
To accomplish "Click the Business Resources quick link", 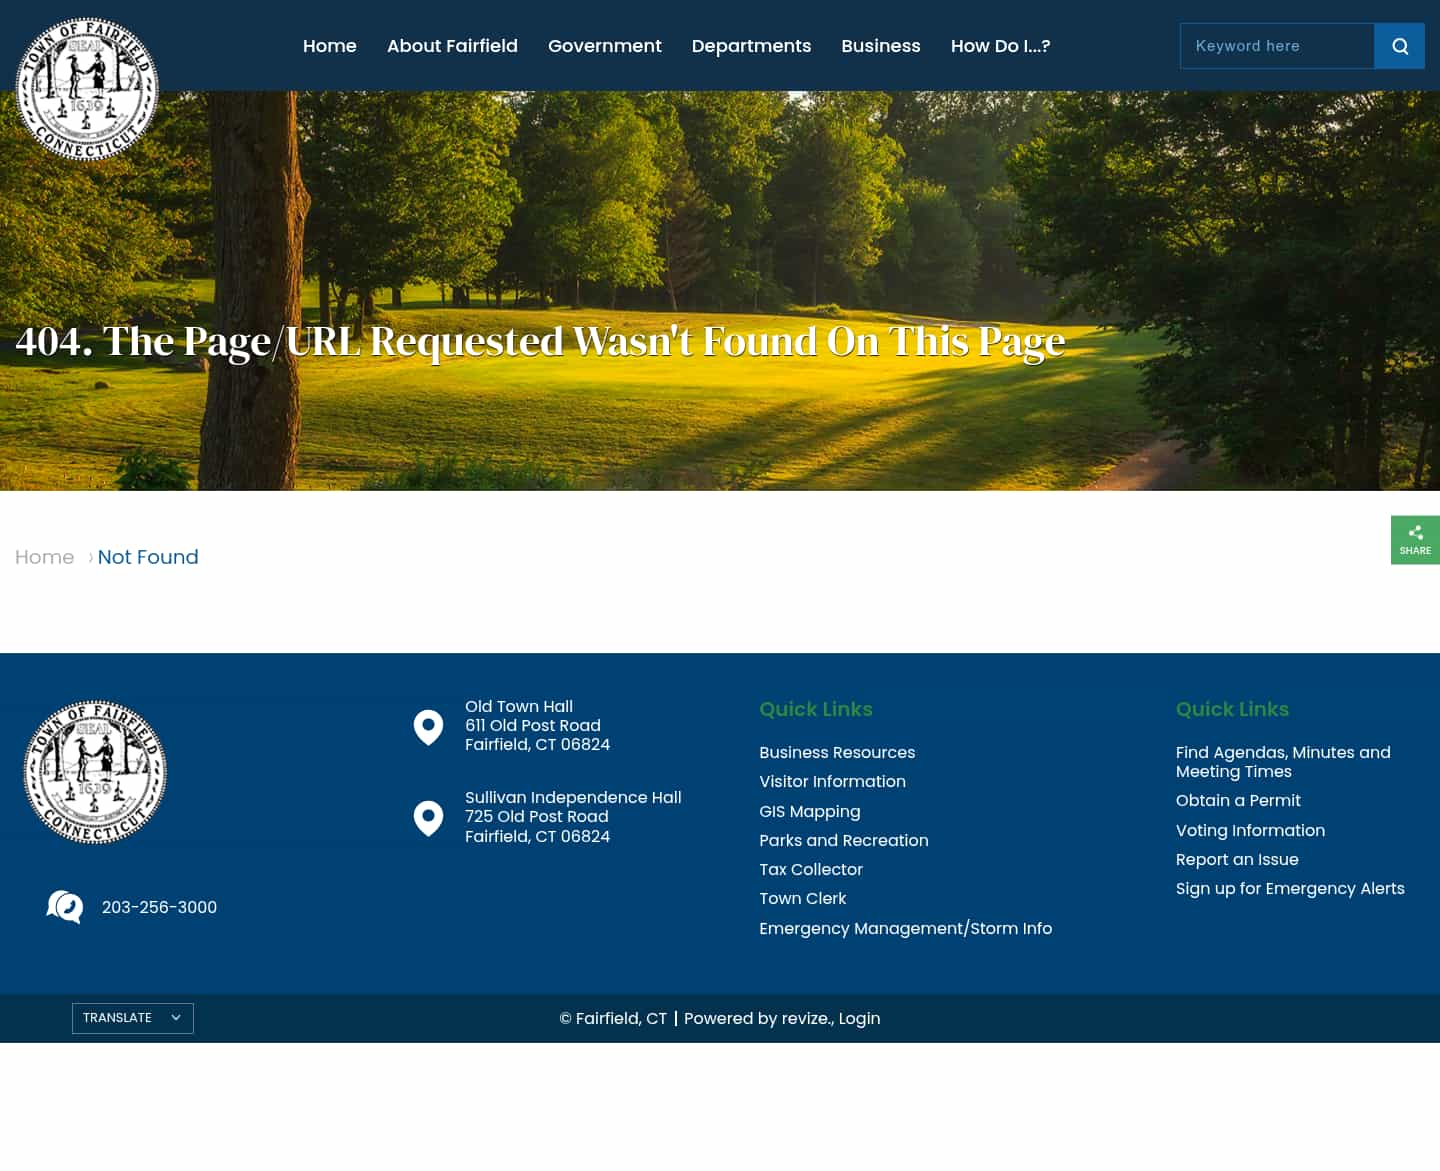I will [837, 752].
